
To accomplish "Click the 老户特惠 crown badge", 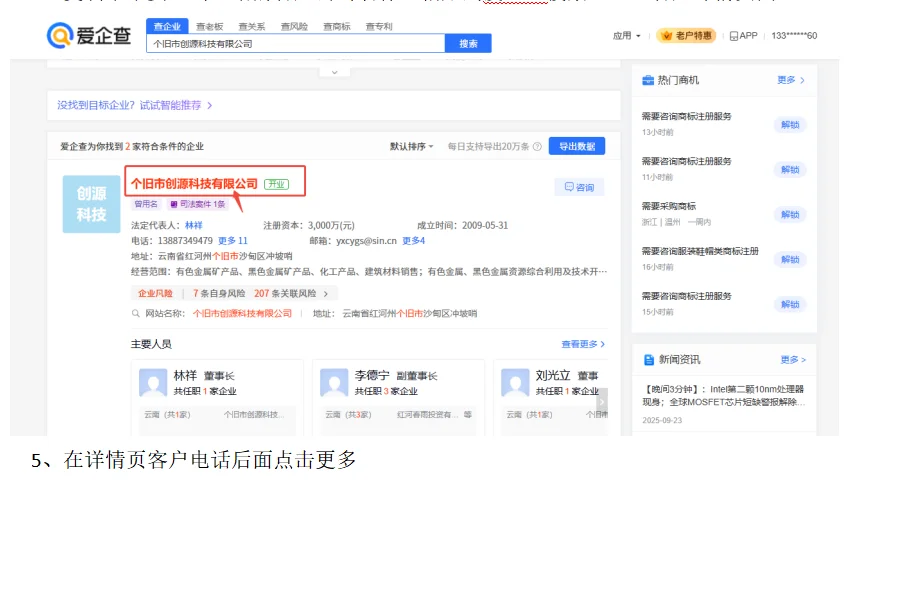I will pos(686,36).
